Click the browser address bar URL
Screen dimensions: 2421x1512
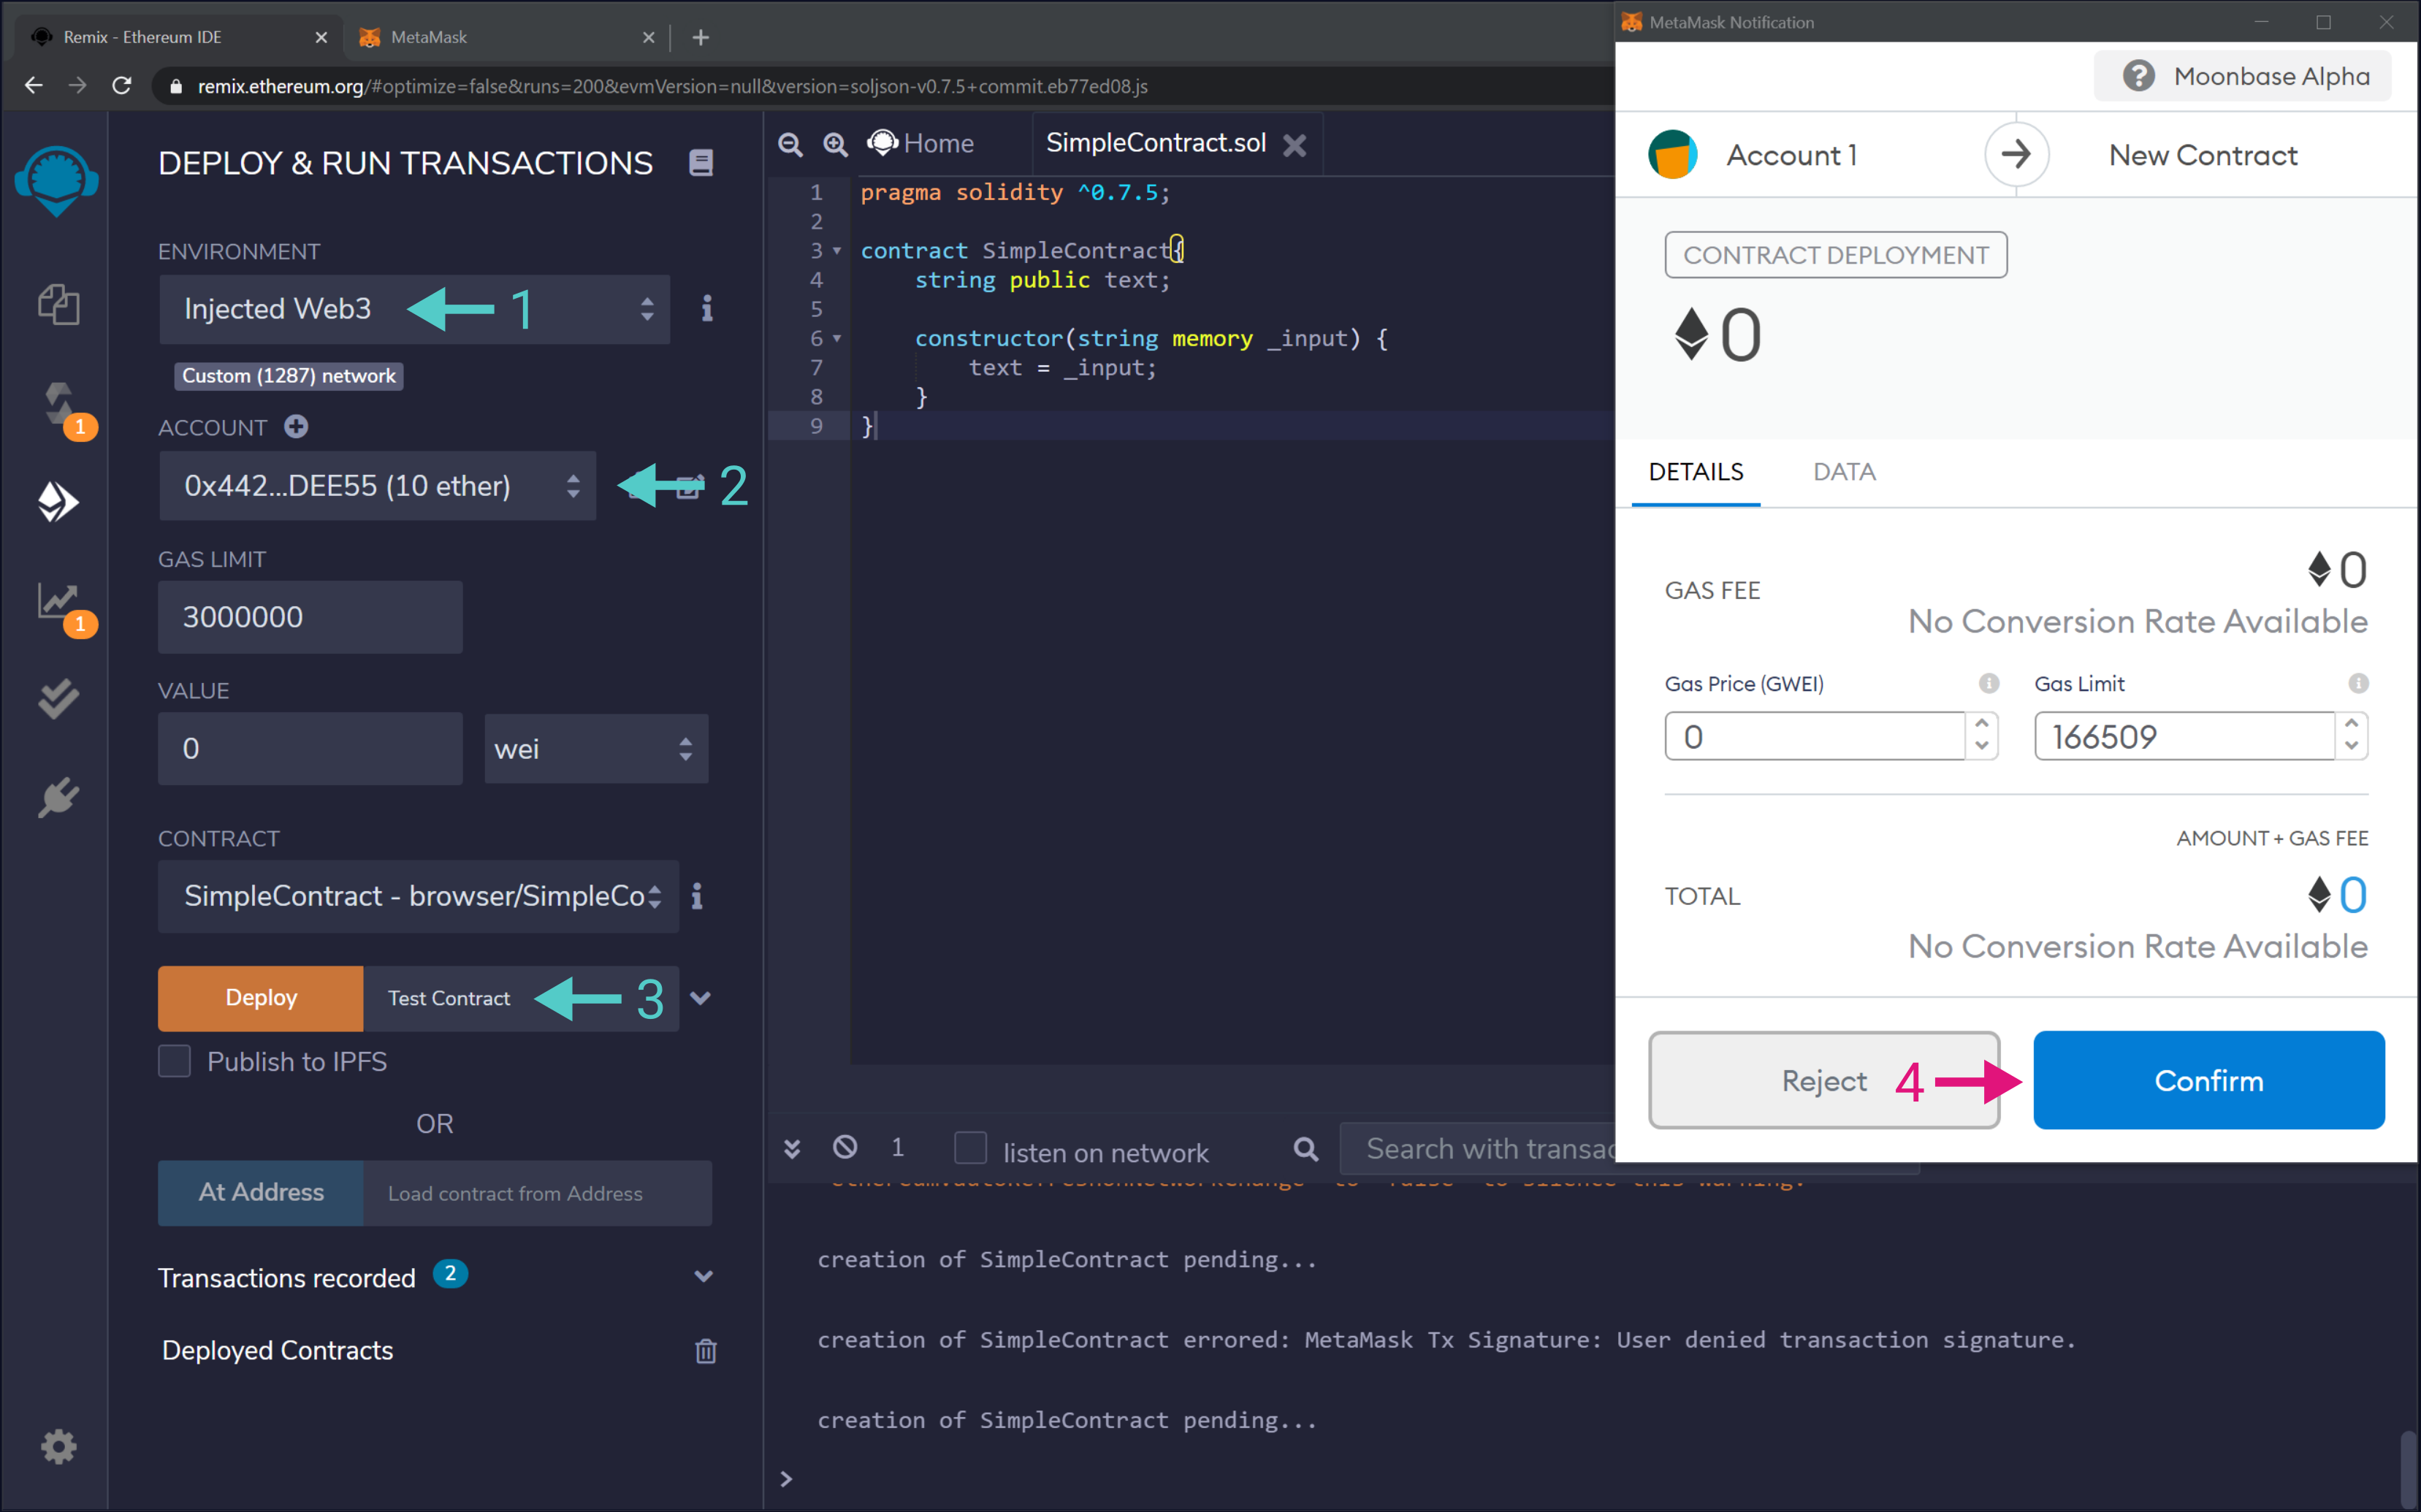672,86
